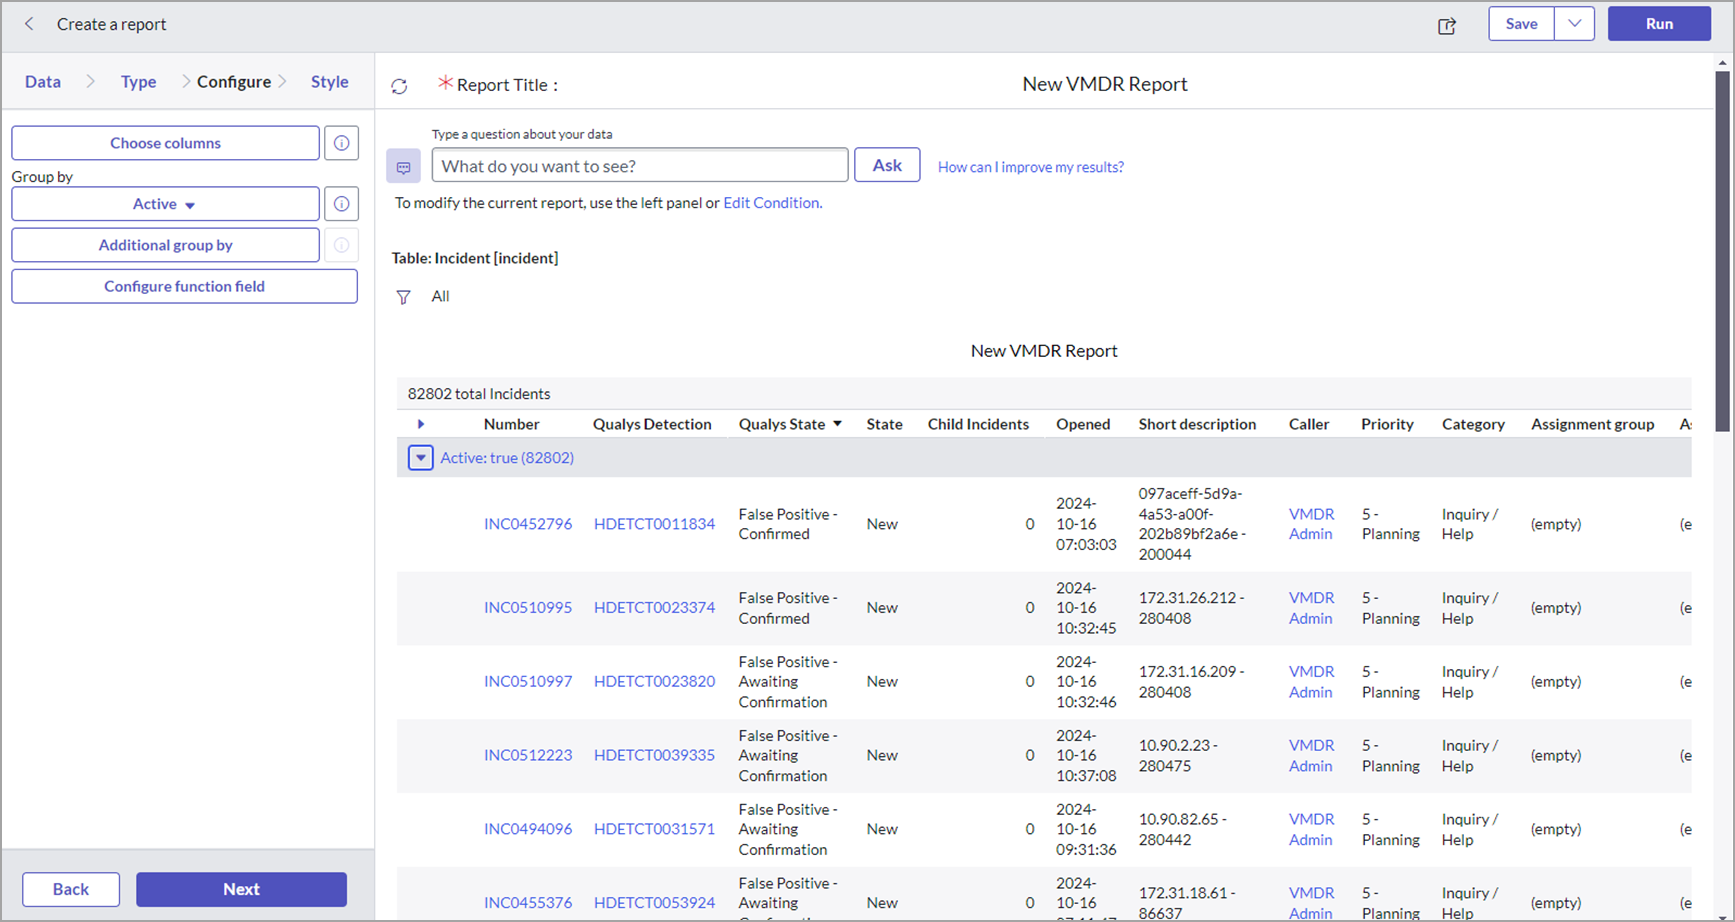Open incident INC0452796
This screenshot has width=1735, height=922.
[528, 523]
